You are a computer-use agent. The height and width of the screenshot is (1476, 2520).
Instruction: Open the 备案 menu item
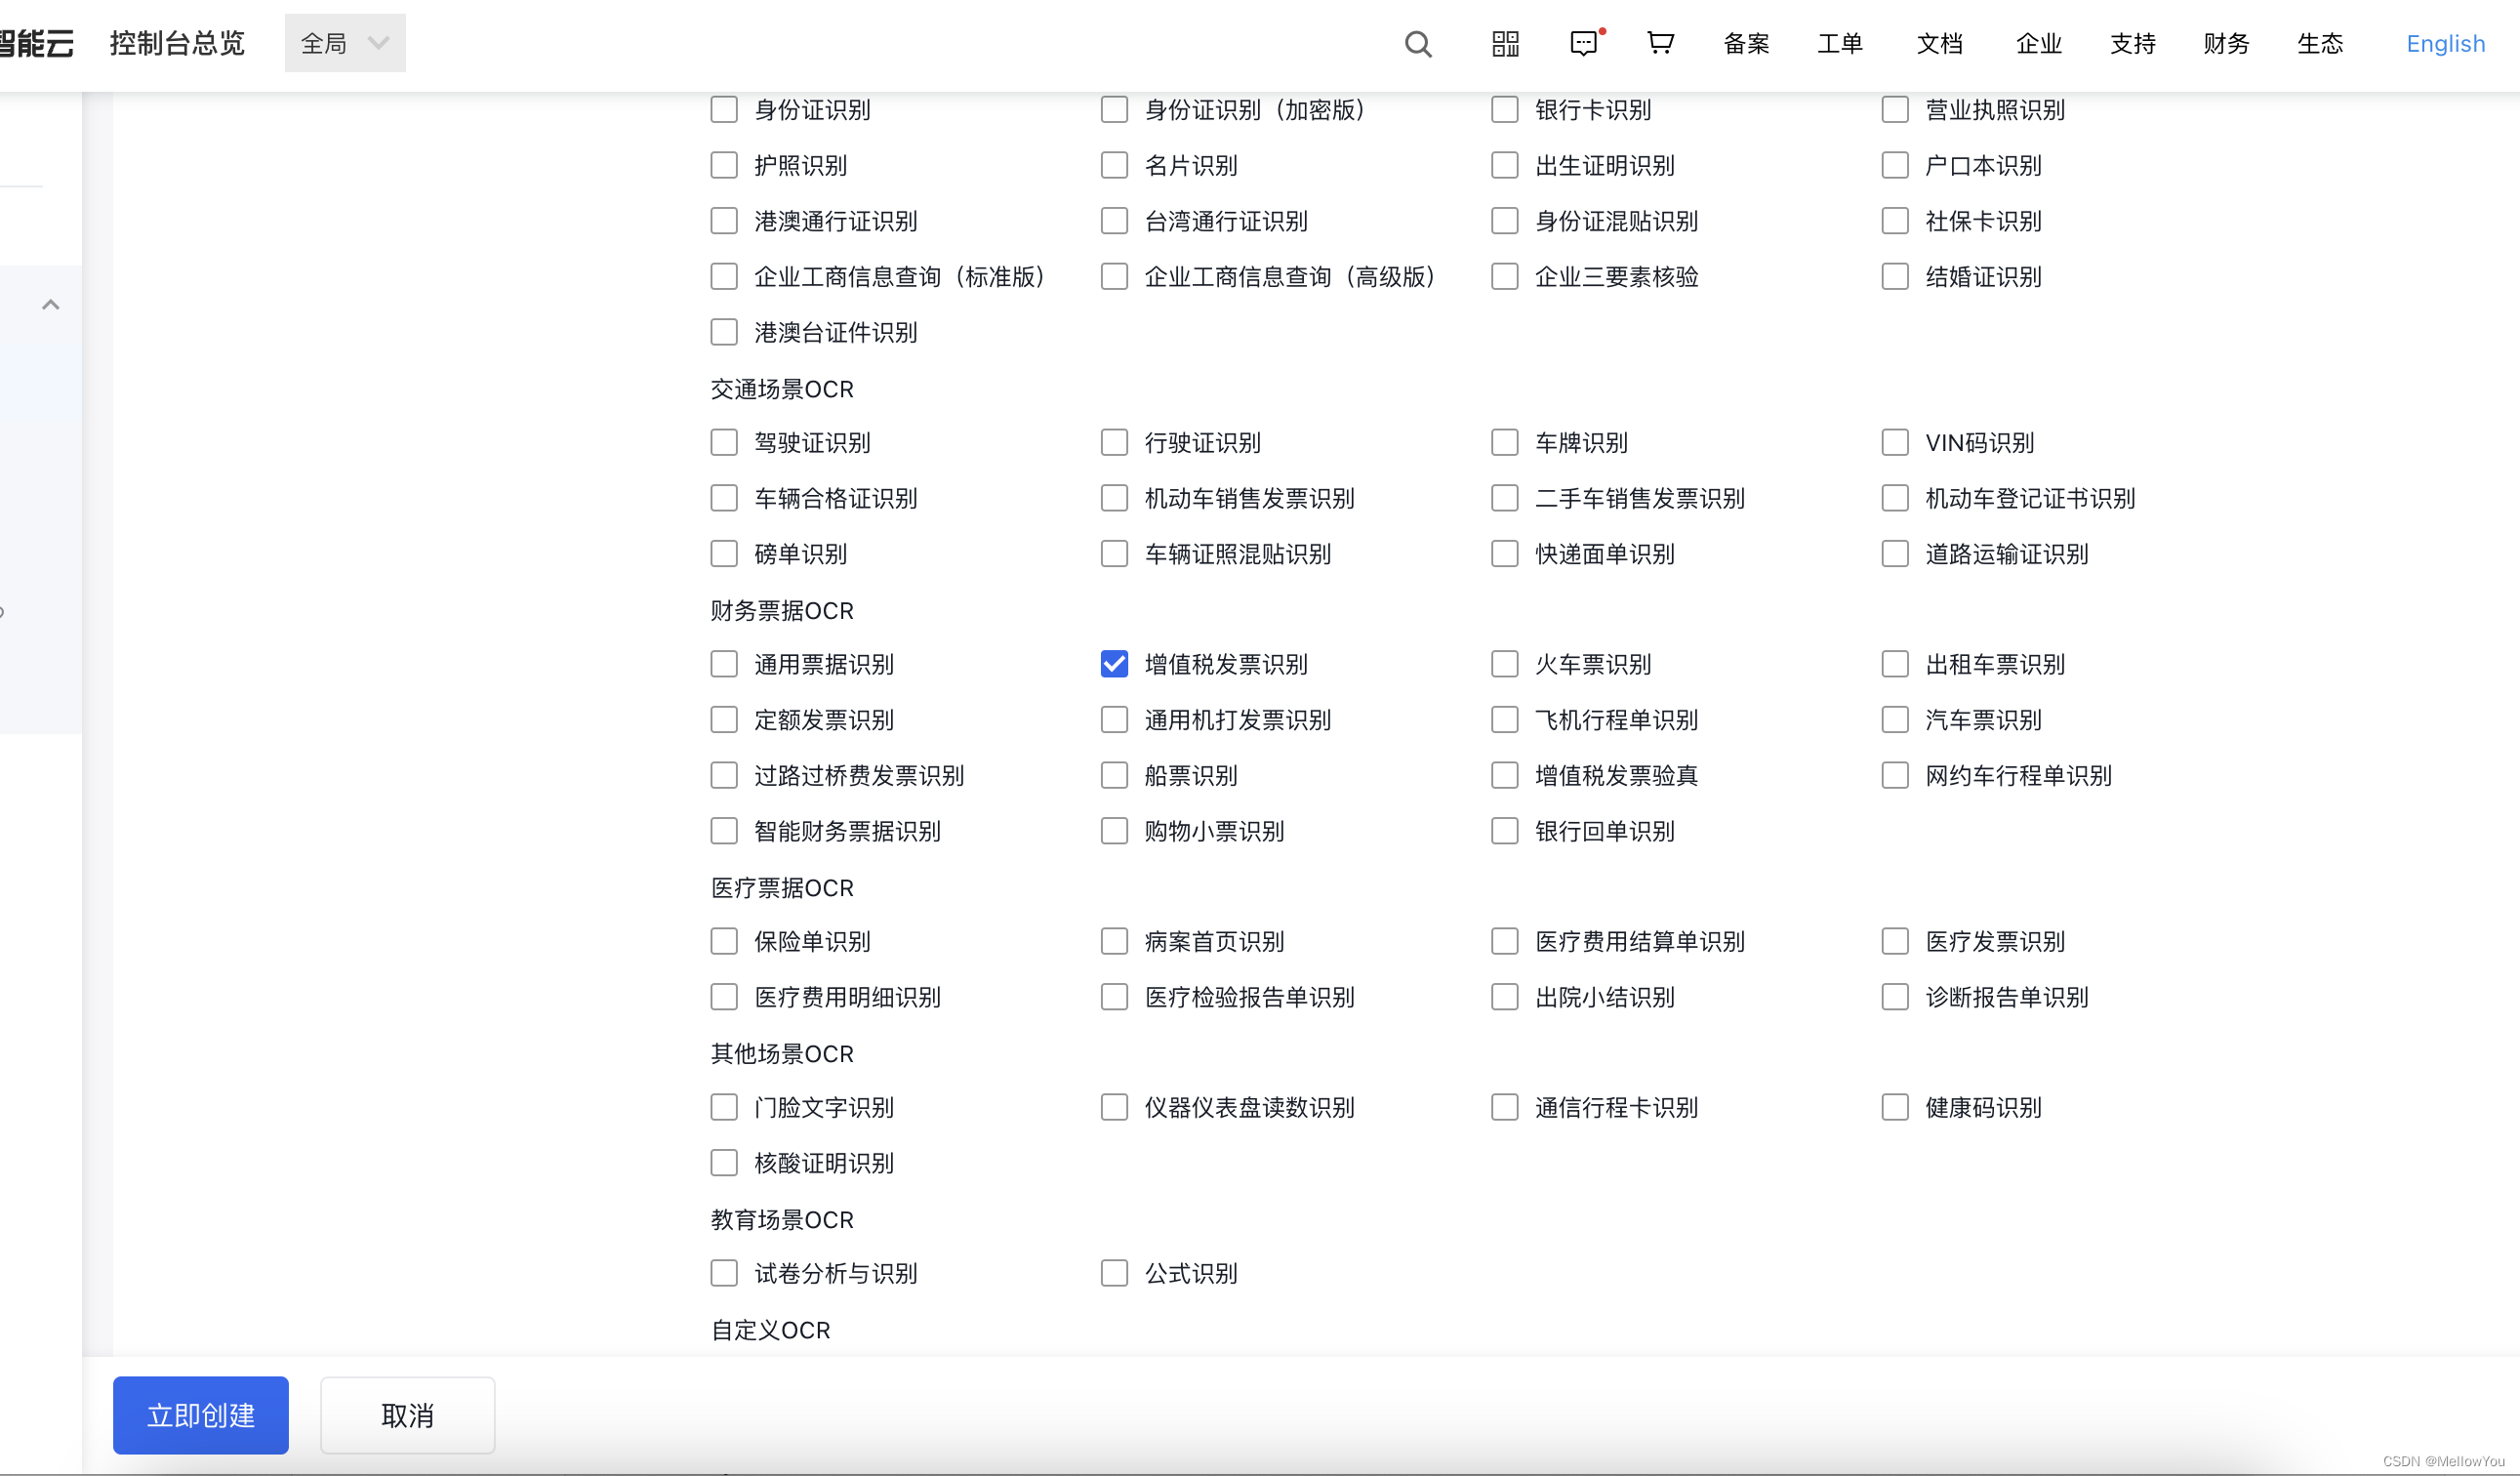pyautogui.click(x=1746, y=44)
